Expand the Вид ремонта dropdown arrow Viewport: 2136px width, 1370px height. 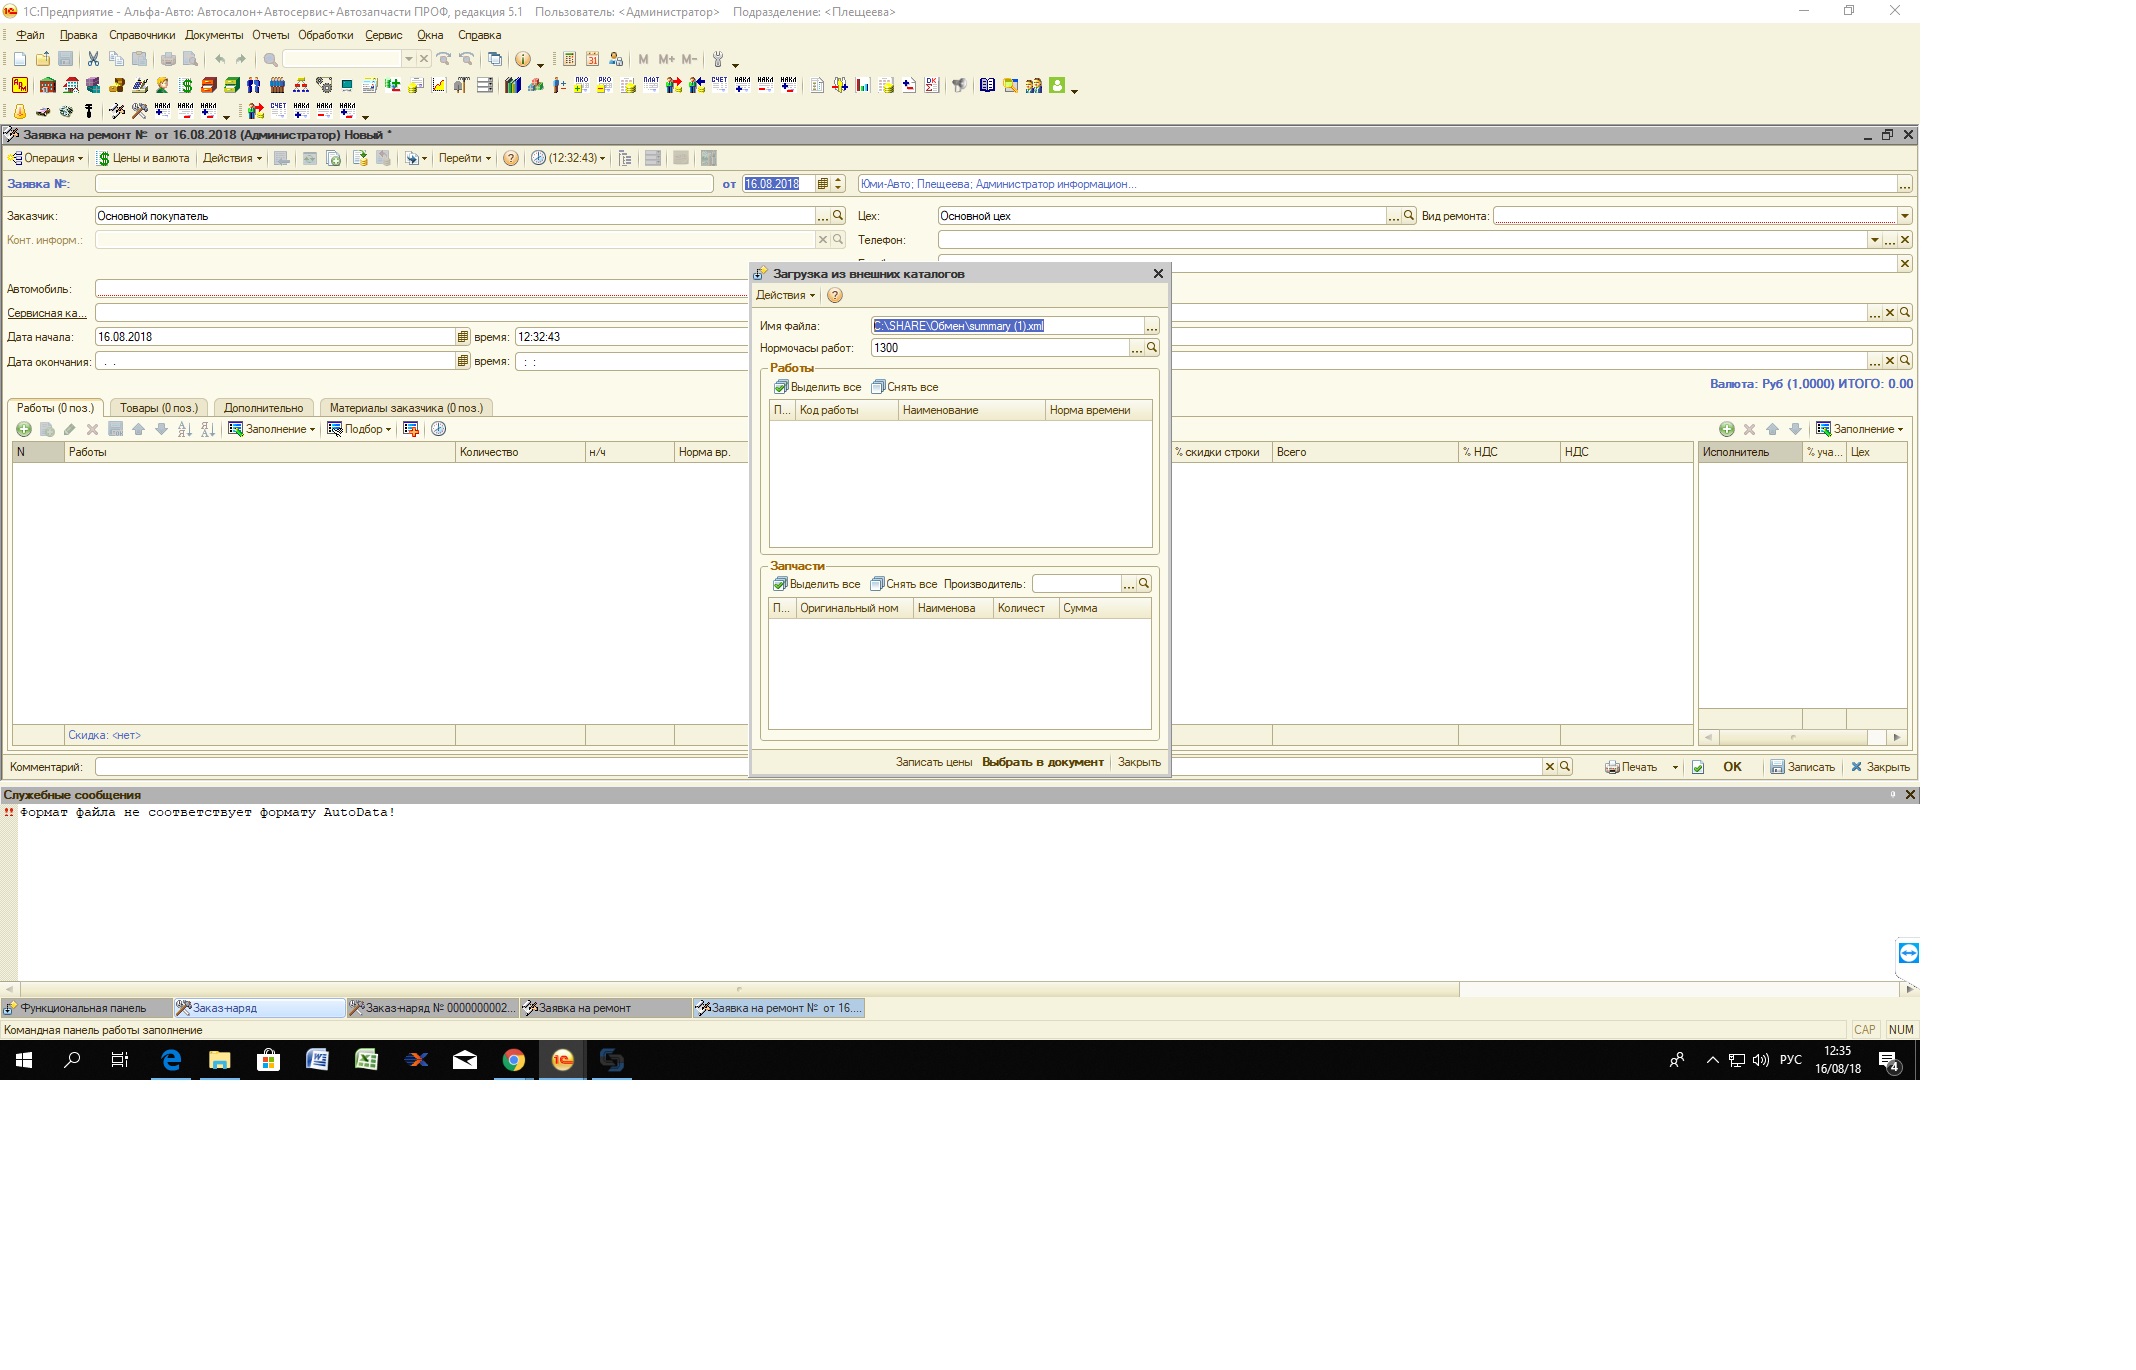(1905, 216)
